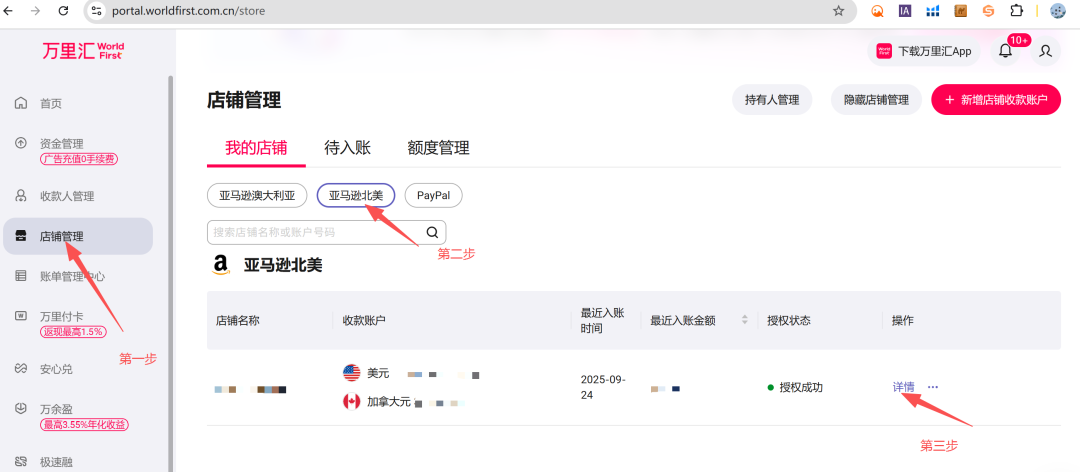Click the orange Q extension icon
Viewport: 1080px width, 472px height.
(878, 10)
